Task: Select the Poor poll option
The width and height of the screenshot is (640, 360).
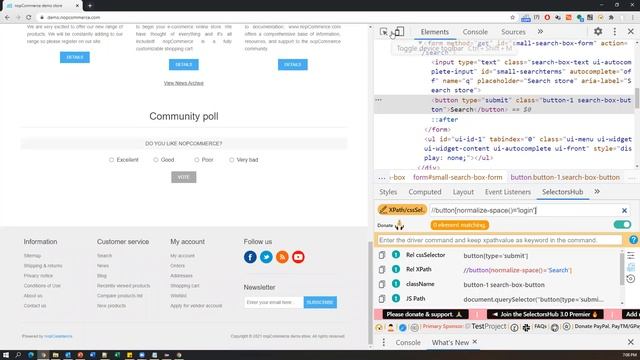Action: pos(197,160)
